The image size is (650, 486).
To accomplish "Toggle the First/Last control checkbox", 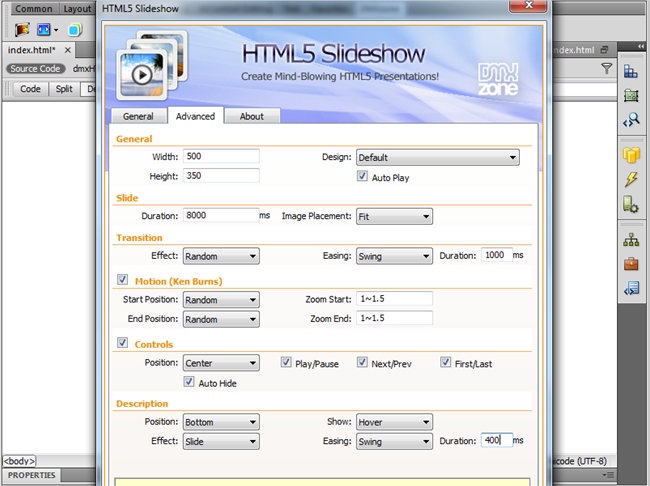I will point(446,362).
